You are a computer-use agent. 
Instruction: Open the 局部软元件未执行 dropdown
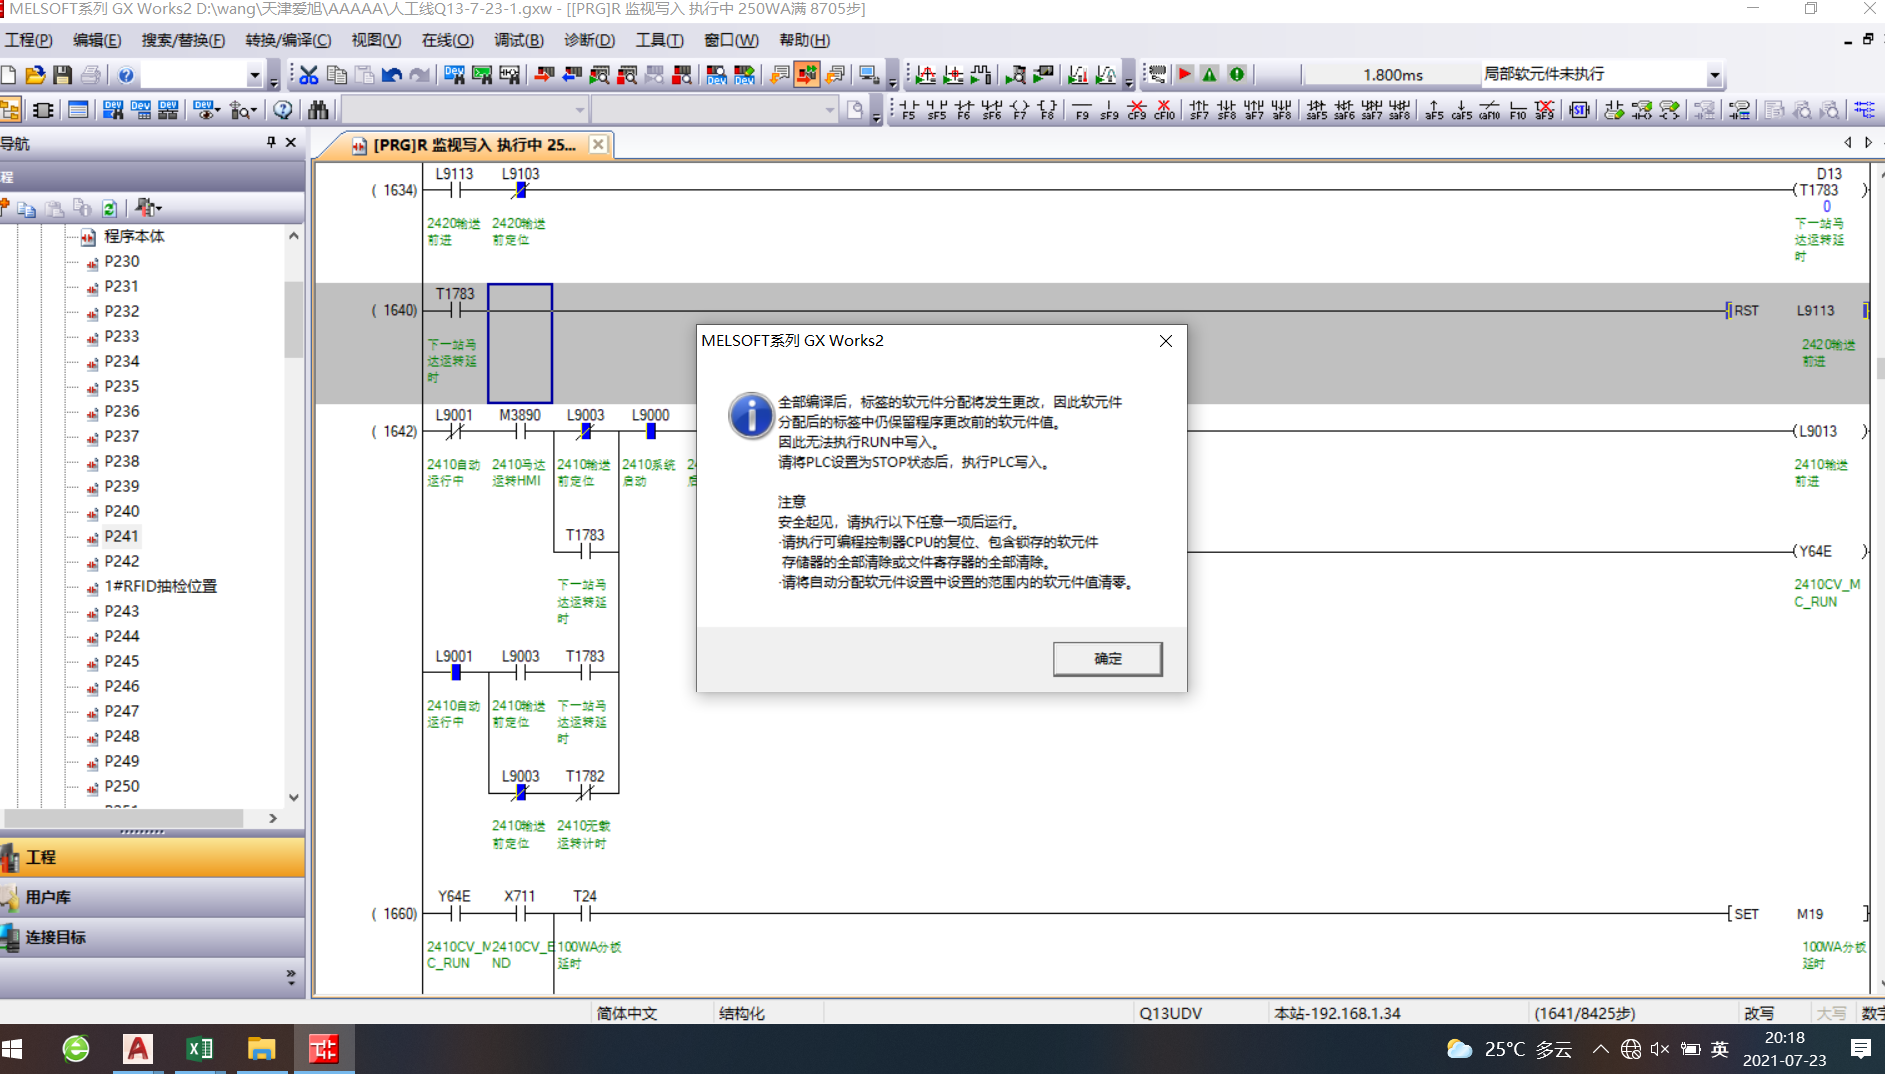[x=1714, y=75]
